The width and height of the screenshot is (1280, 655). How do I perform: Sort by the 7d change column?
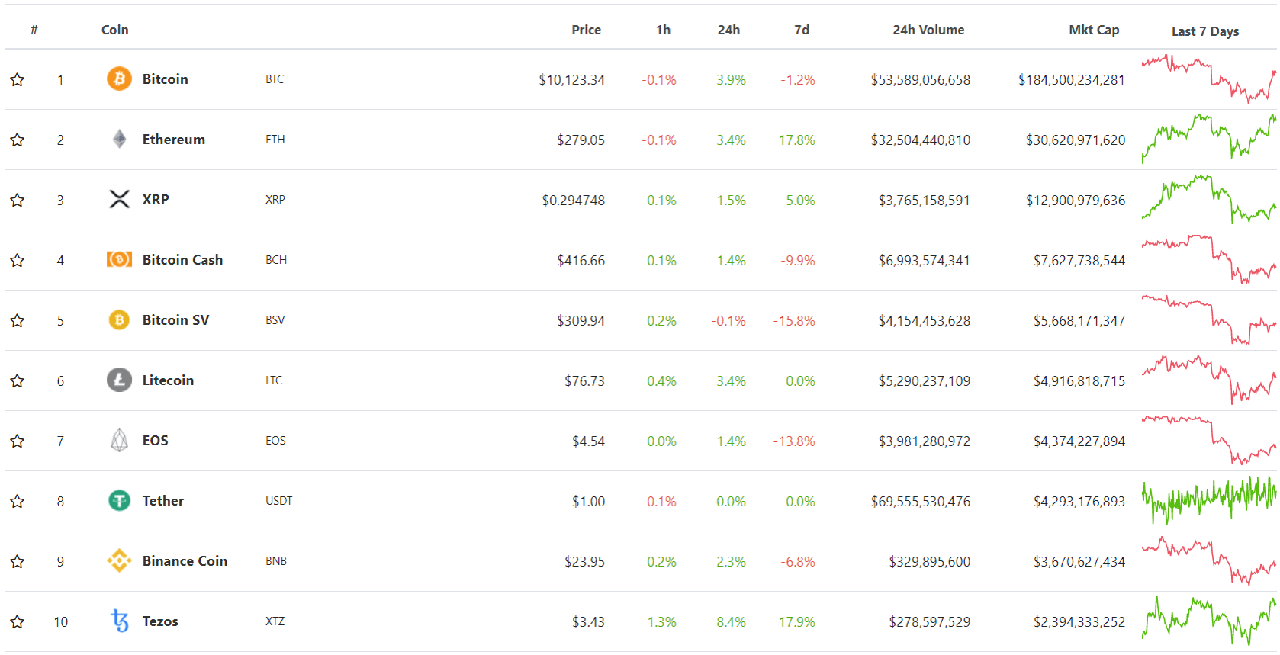coord(802,30)
